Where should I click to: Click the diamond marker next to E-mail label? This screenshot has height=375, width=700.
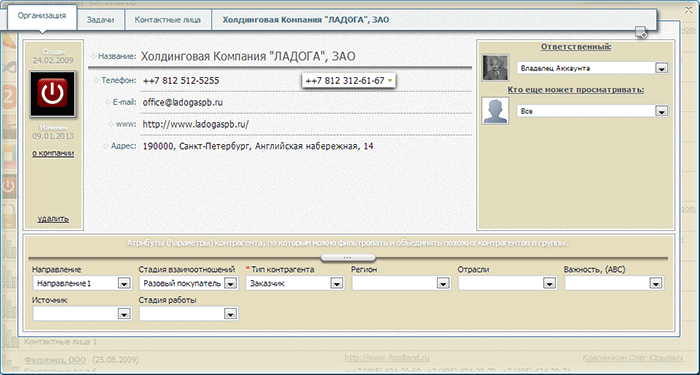(x=108, y=102)
